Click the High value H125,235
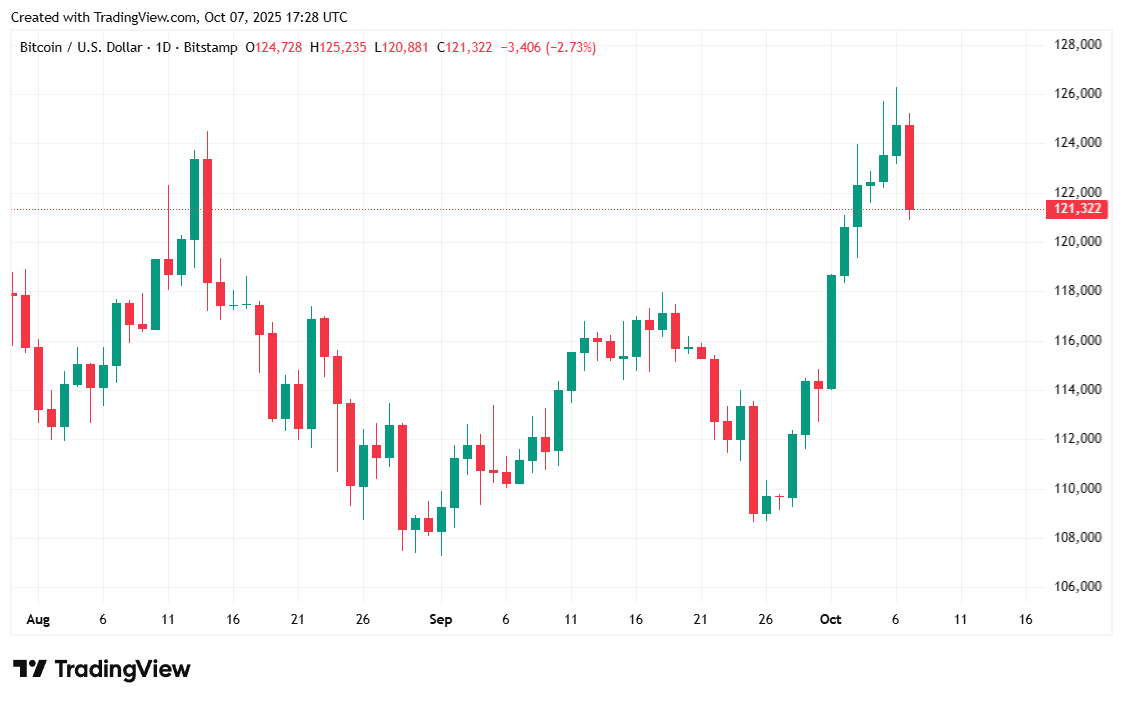1123x703 pixels. pyautogui.click(x=338, y=47)
